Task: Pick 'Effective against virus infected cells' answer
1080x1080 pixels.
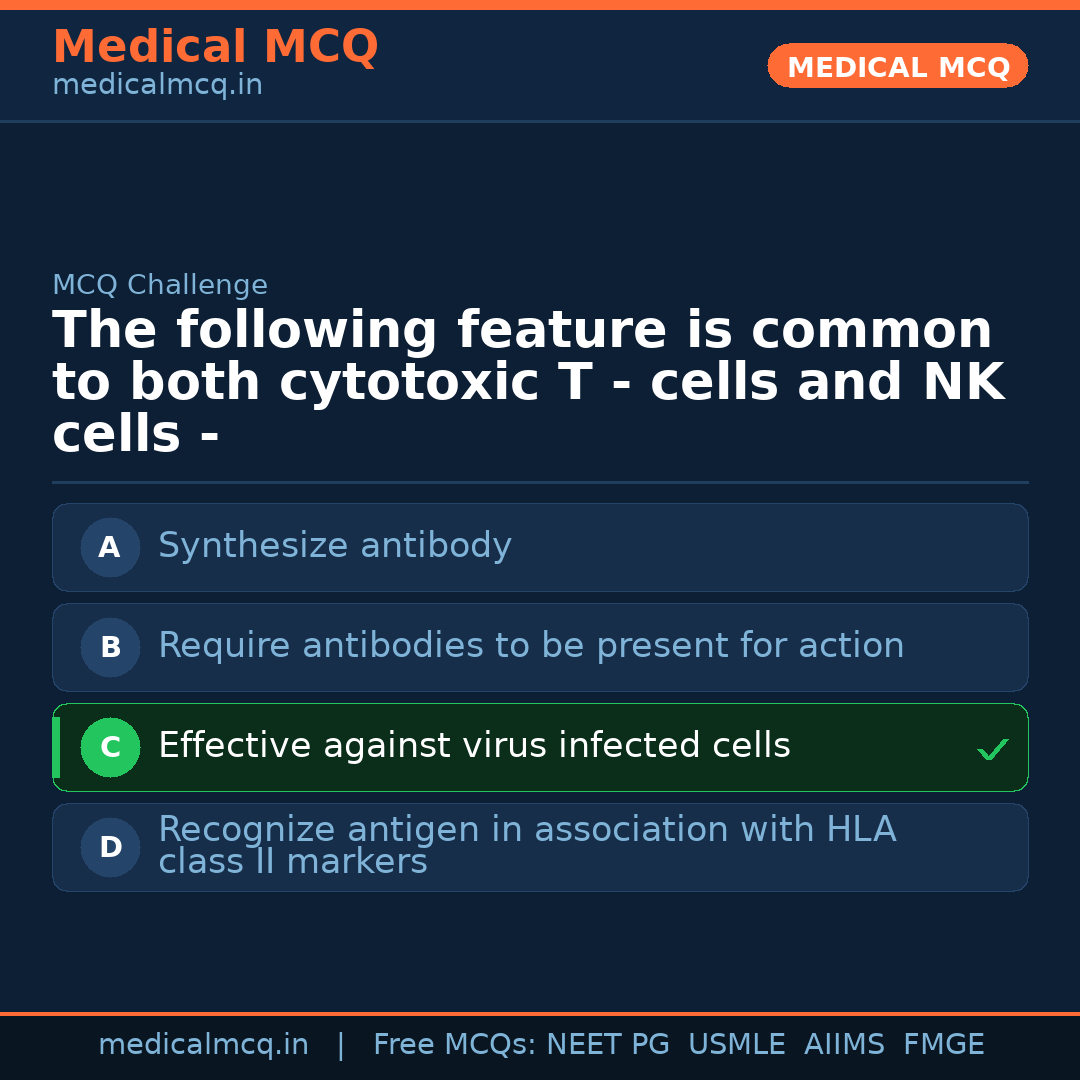Action: [474, 746]
